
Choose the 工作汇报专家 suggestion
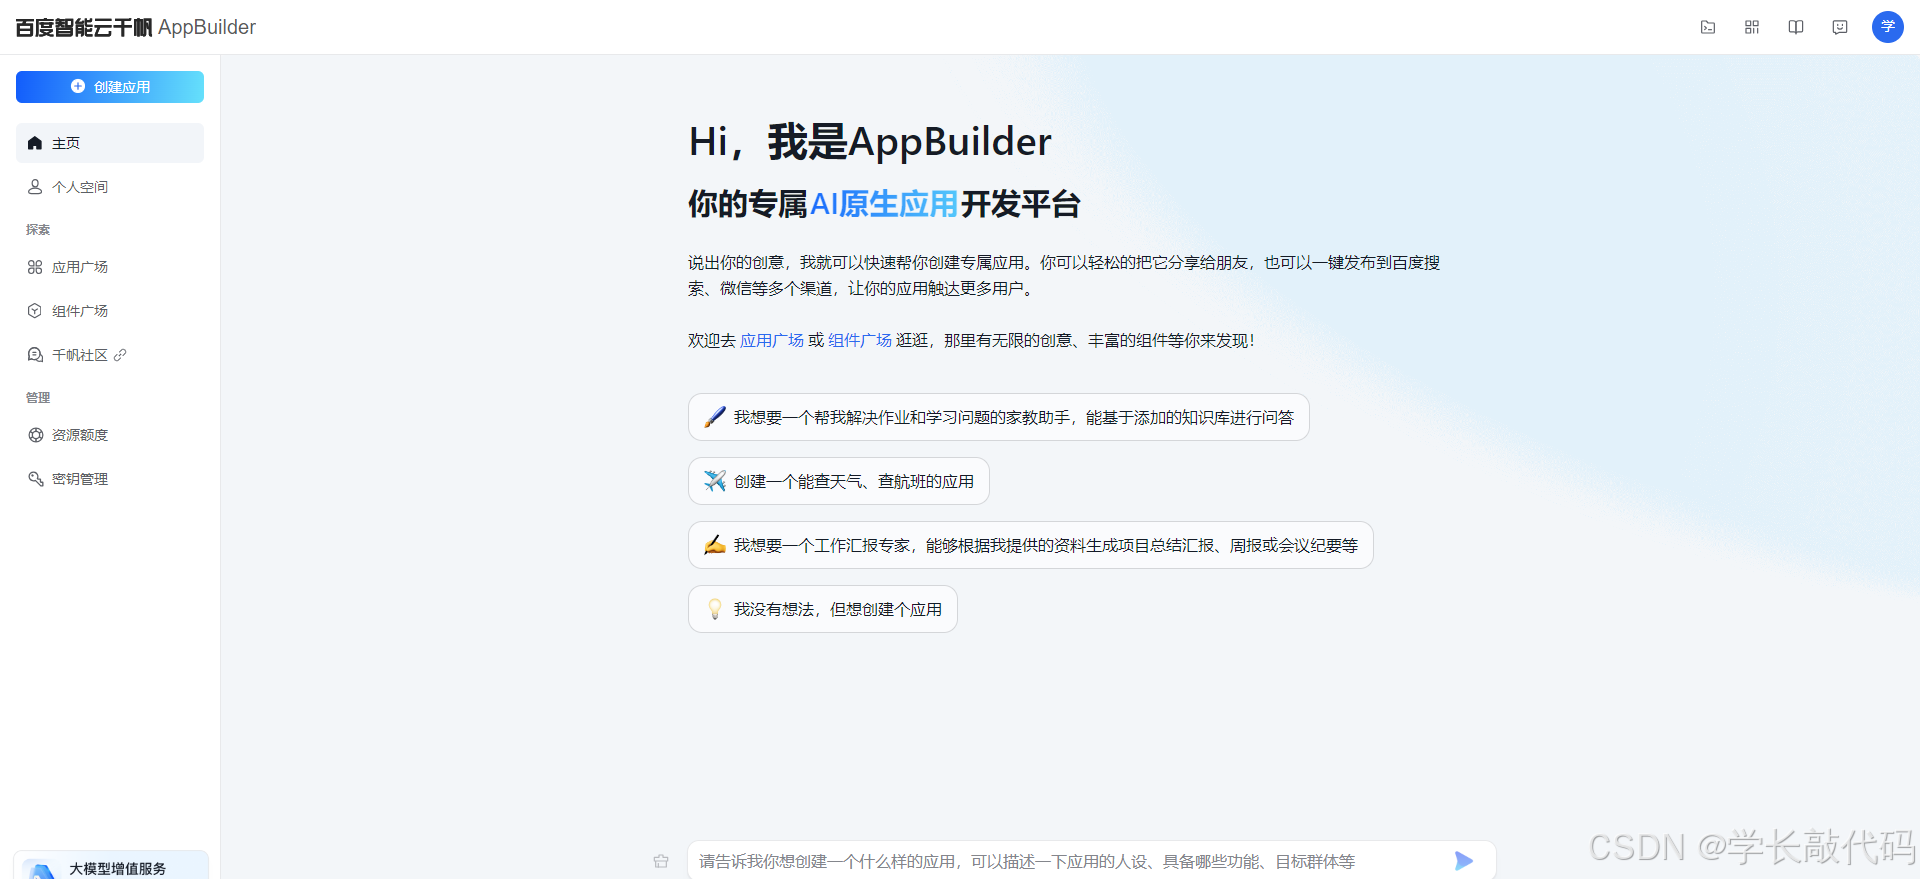pyautogui.click(x=1031, y=545)
